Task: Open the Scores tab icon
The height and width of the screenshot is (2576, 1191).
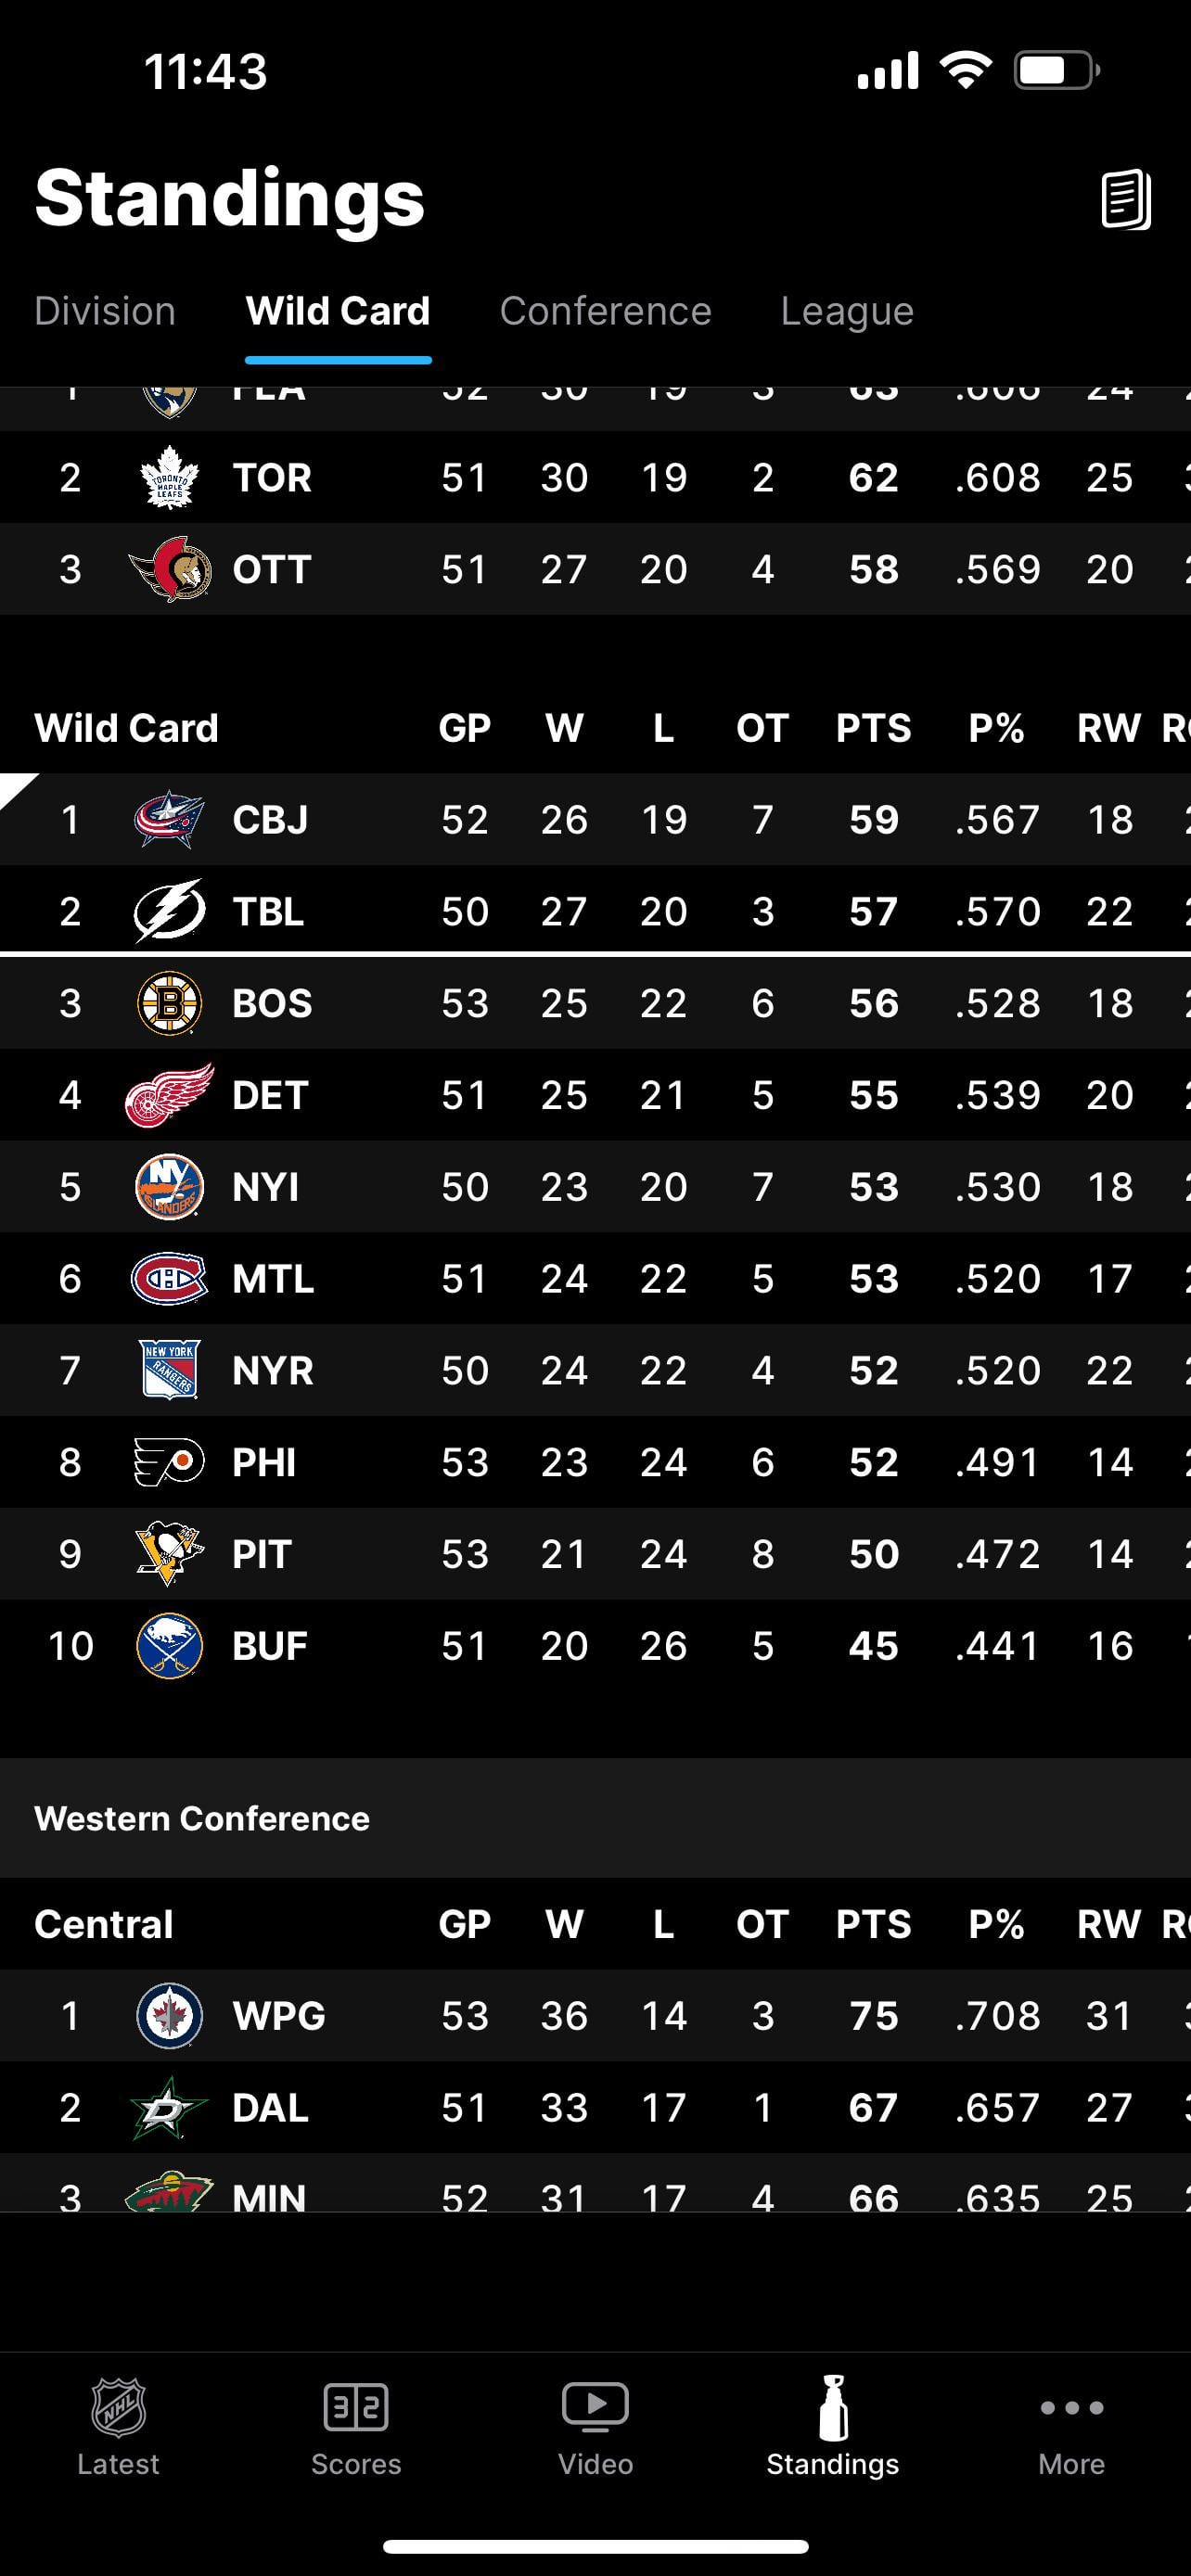Action: coord(356,2407)
